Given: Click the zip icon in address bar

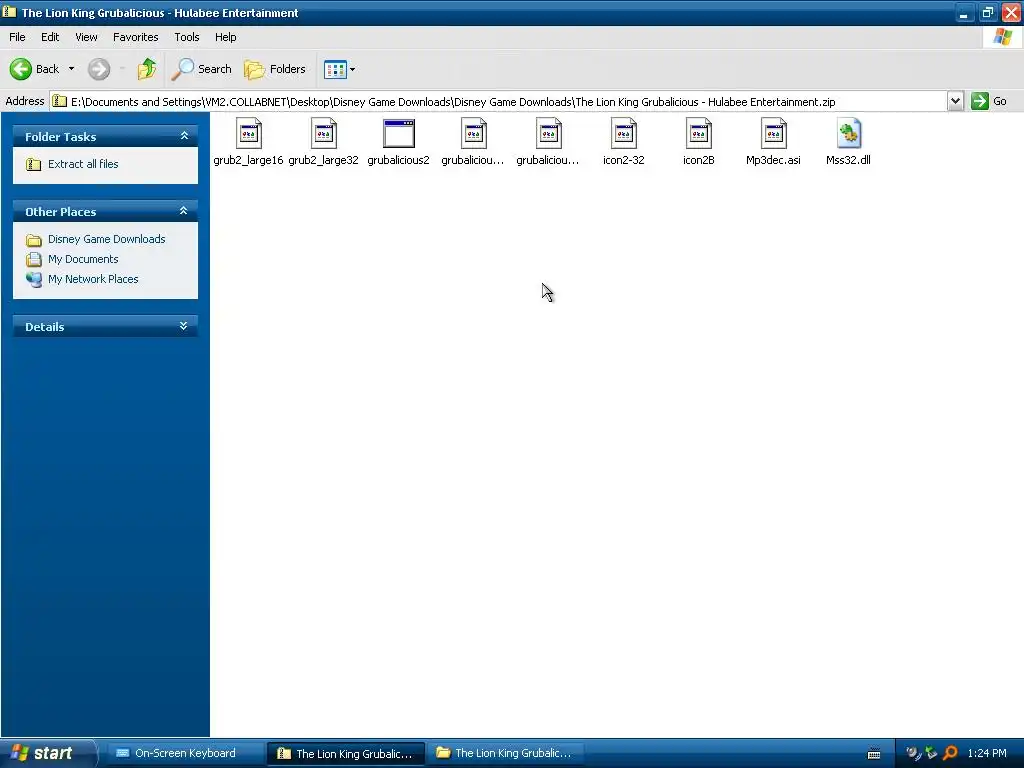Looking at the screenshot, I should pyautogui.click(x=59, y=101).
